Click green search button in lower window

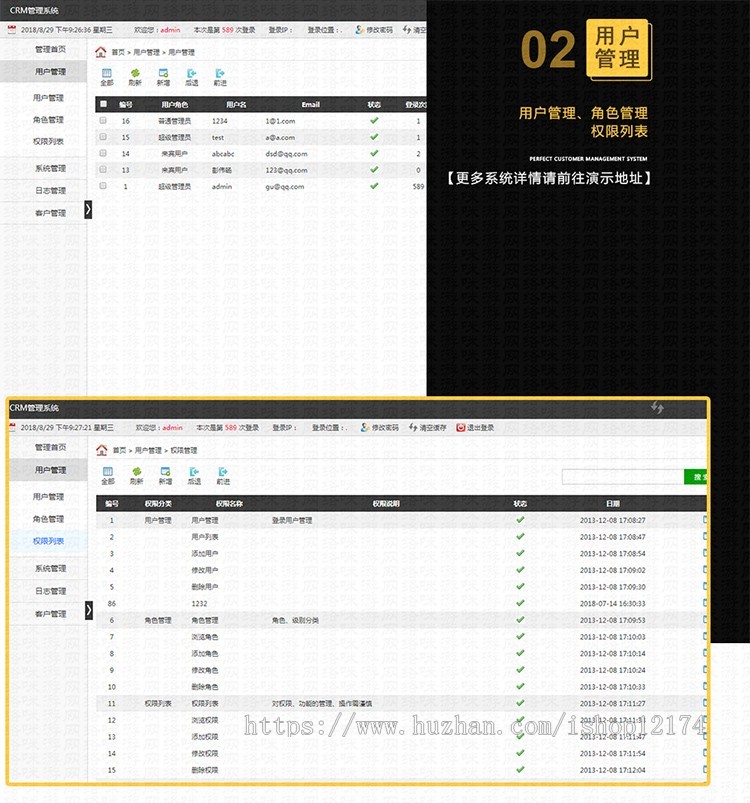[695, 477]
